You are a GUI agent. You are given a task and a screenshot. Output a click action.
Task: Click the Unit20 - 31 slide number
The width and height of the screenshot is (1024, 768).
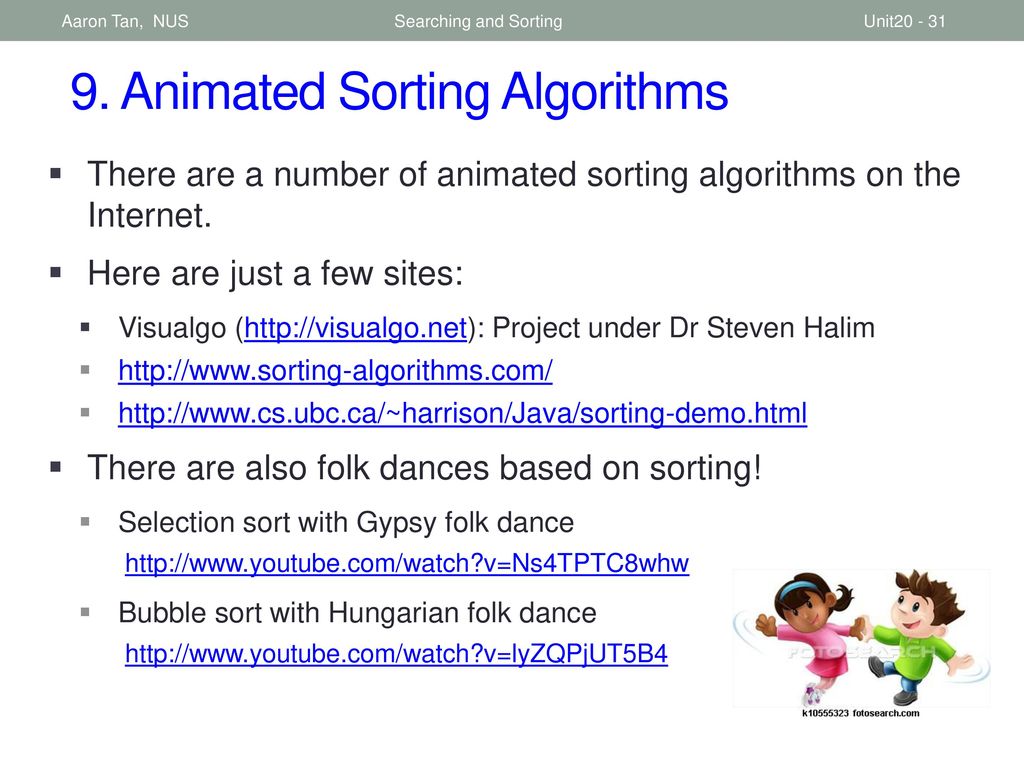coord(904,21)
